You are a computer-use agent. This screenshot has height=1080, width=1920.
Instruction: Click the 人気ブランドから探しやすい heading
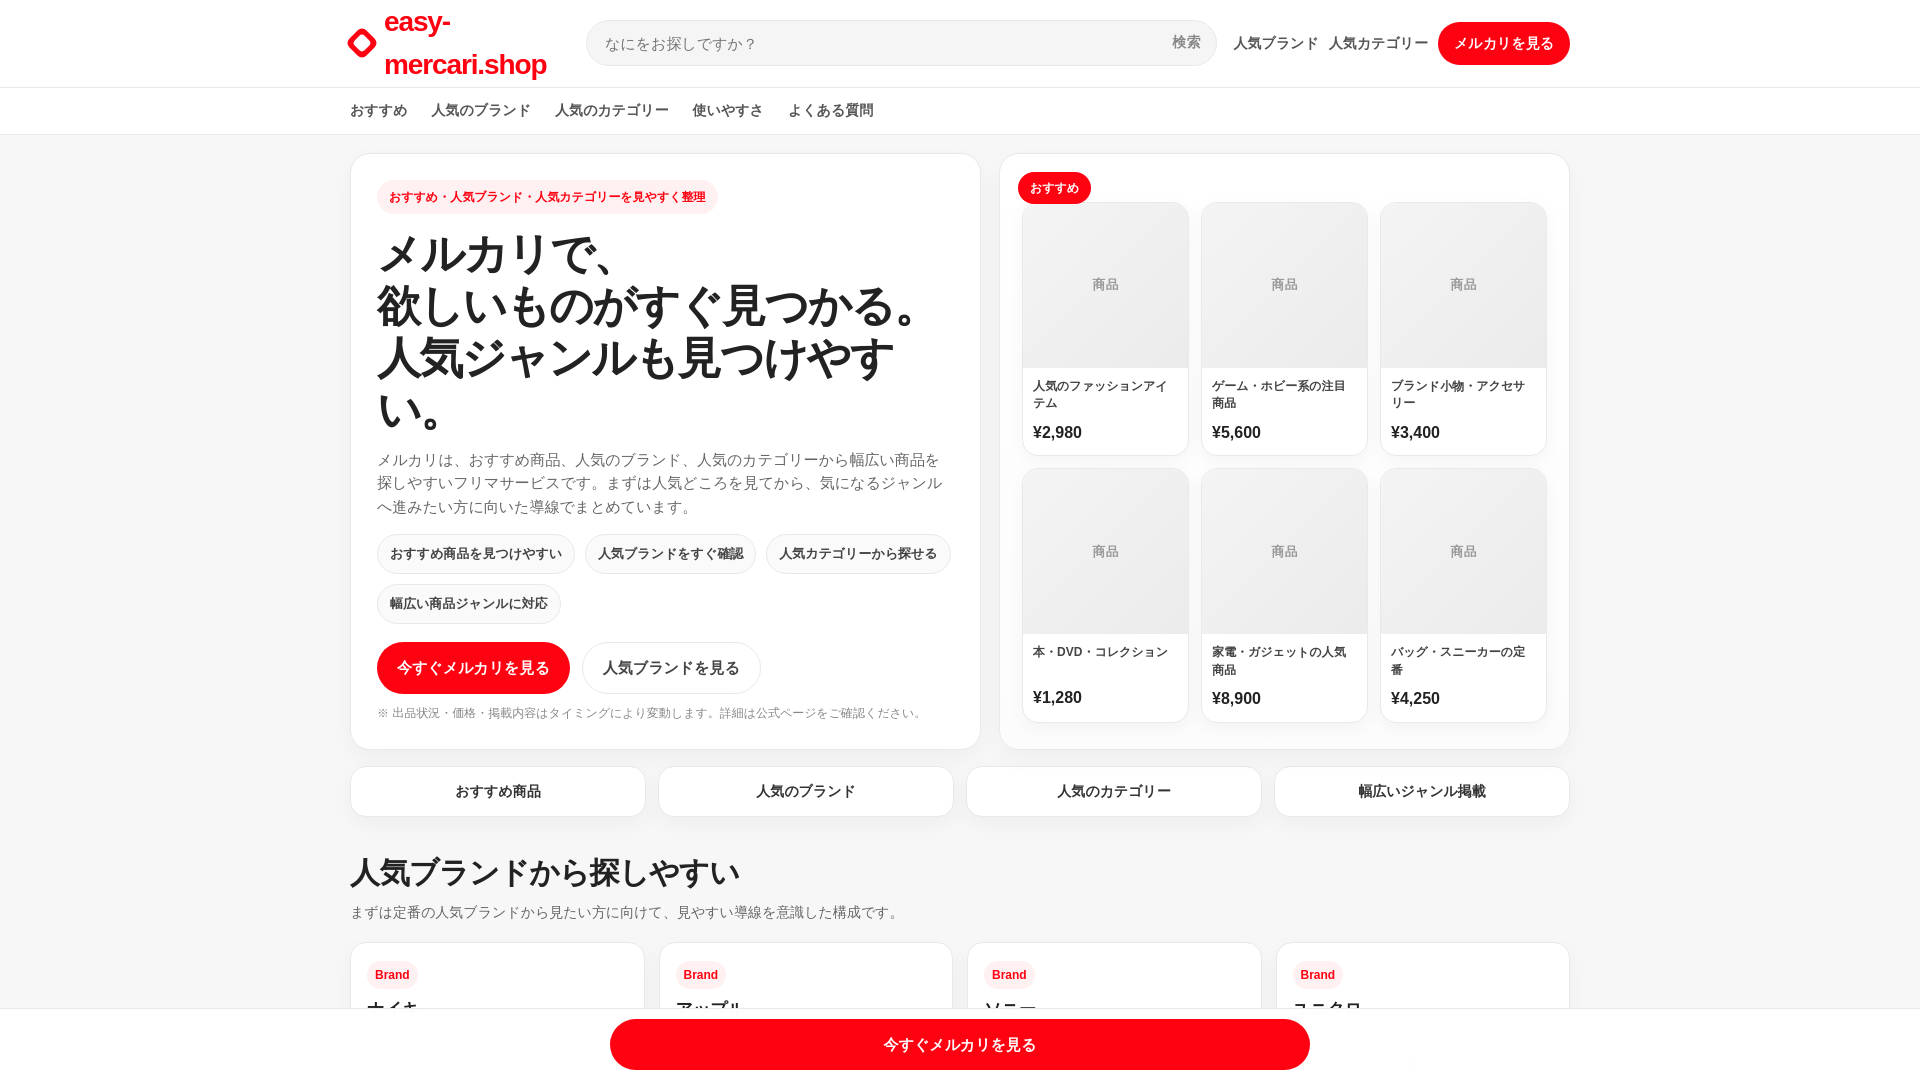pos(545,873)
